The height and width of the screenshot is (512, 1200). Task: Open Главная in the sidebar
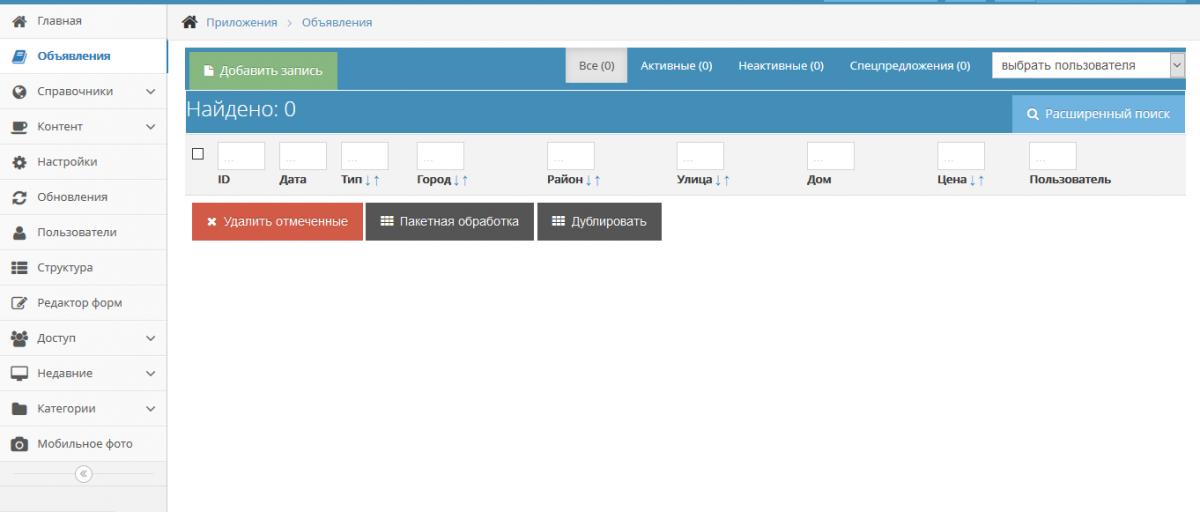point(84,21)
